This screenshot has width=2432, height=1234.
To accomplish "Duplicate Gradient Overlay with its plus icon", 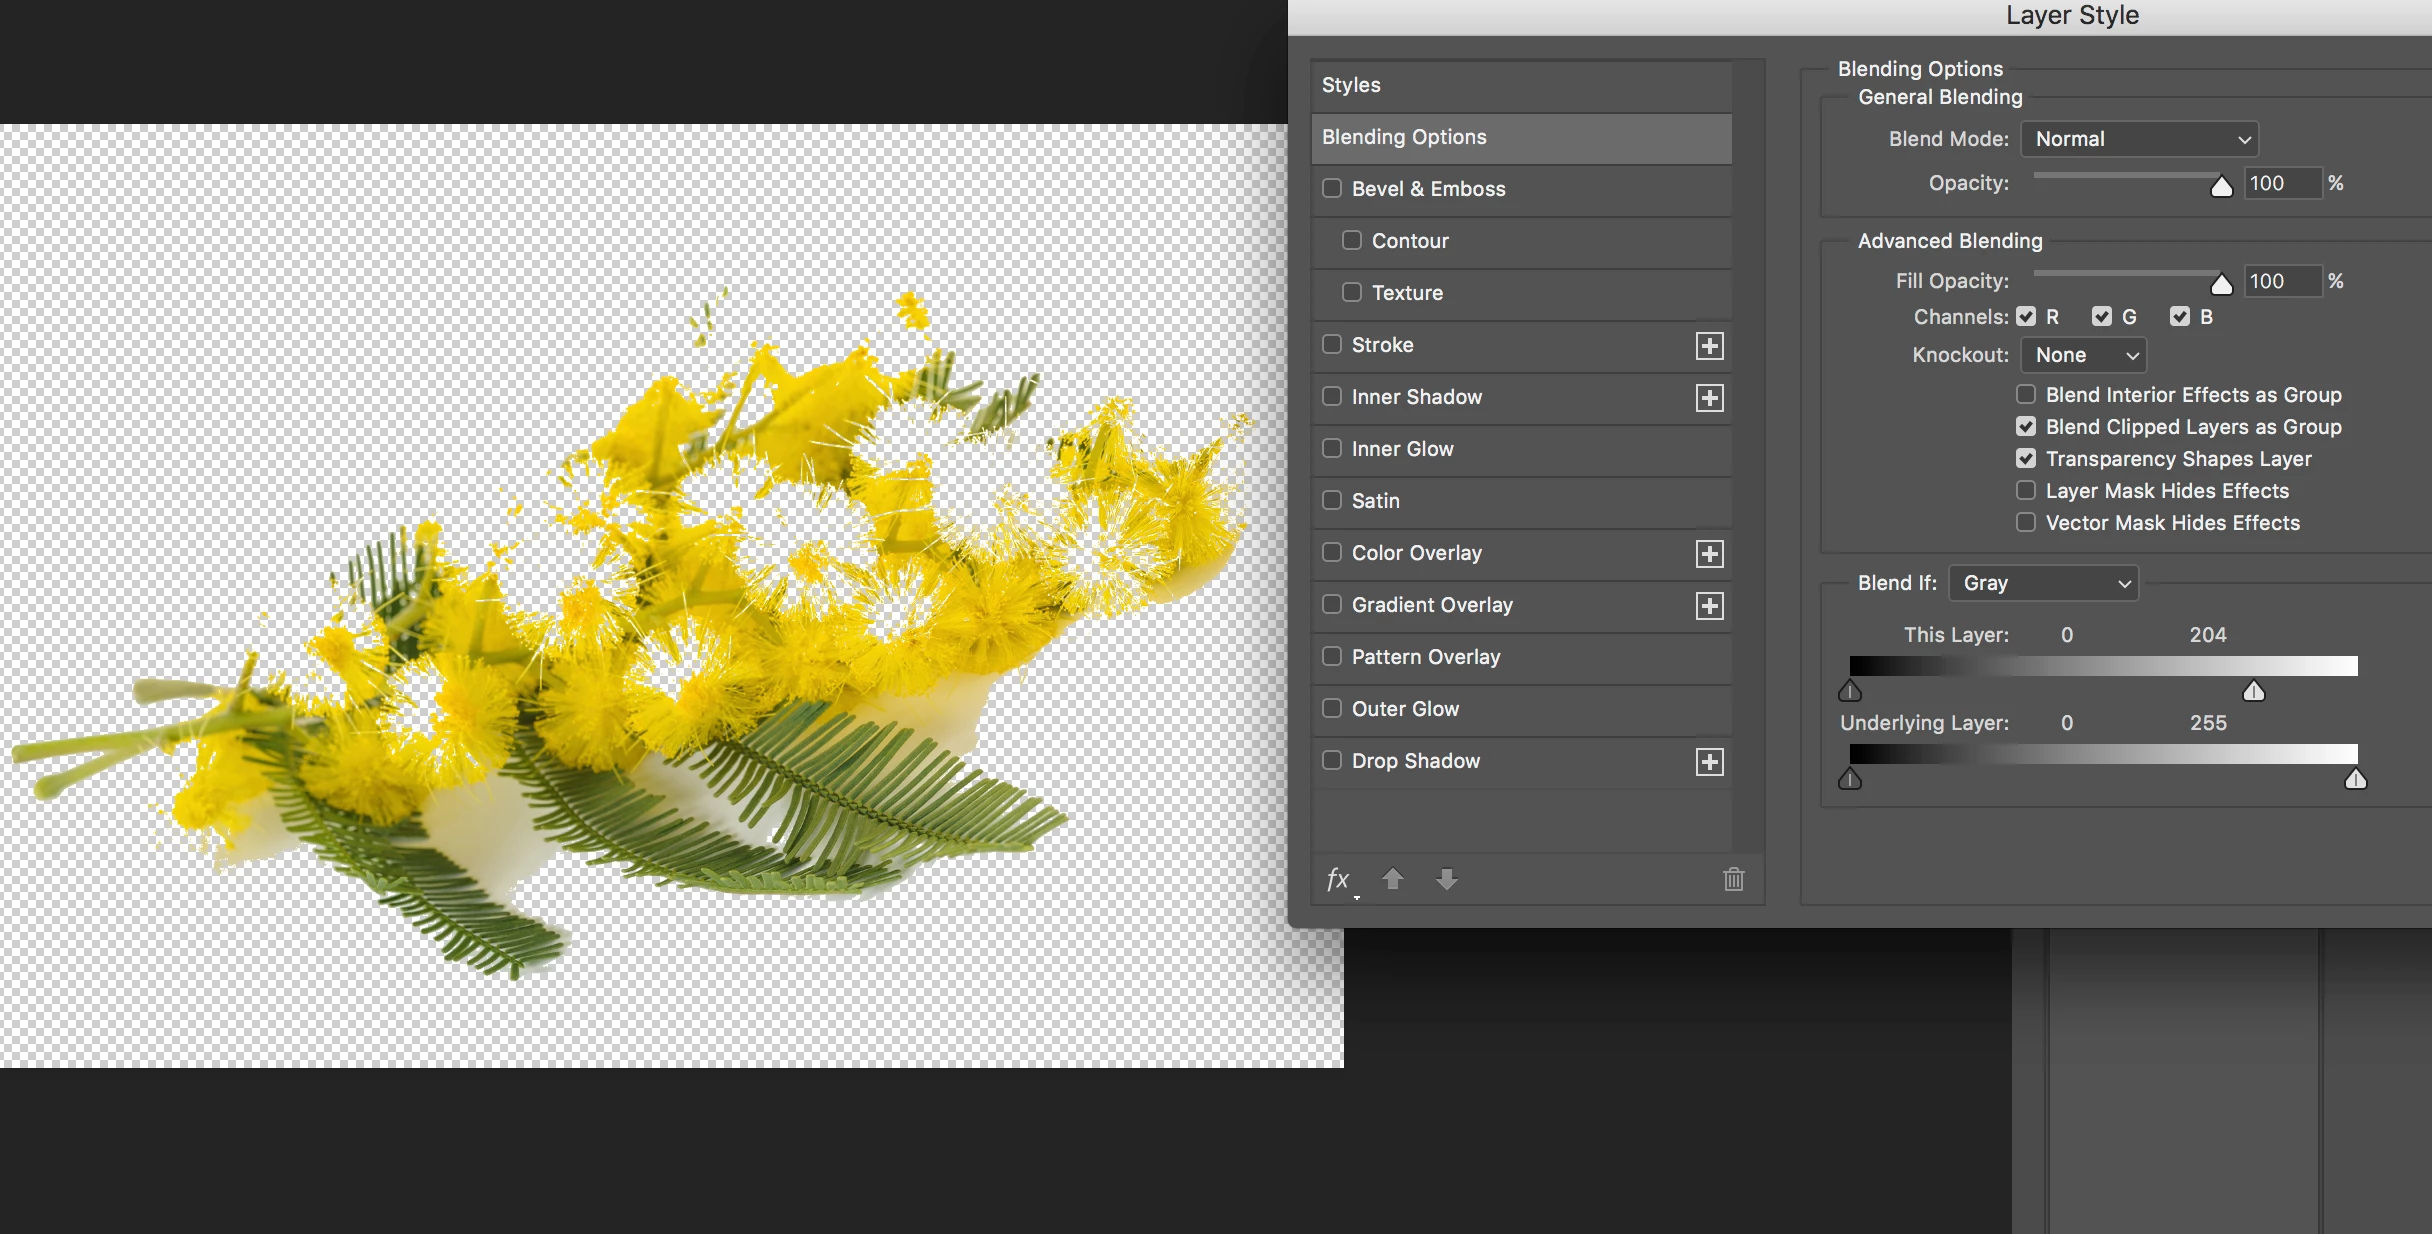I will coord(1709,606).
